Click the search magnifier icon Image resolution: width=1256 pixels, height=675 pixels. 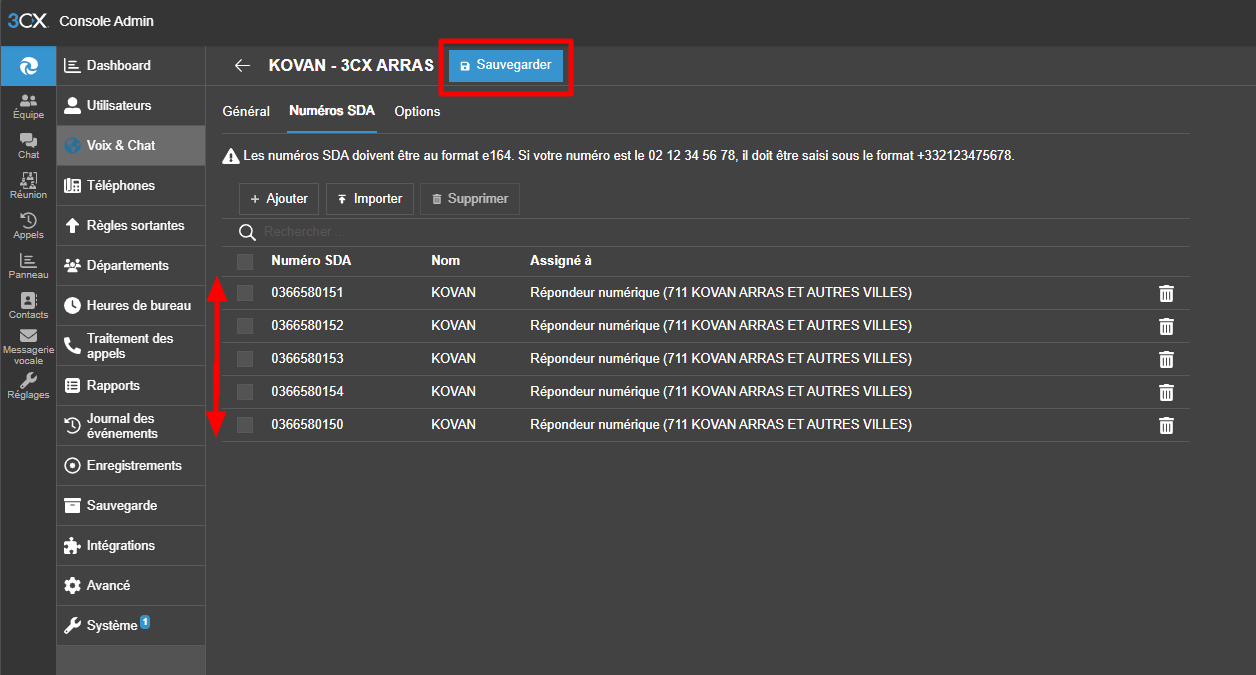[247, 232]
